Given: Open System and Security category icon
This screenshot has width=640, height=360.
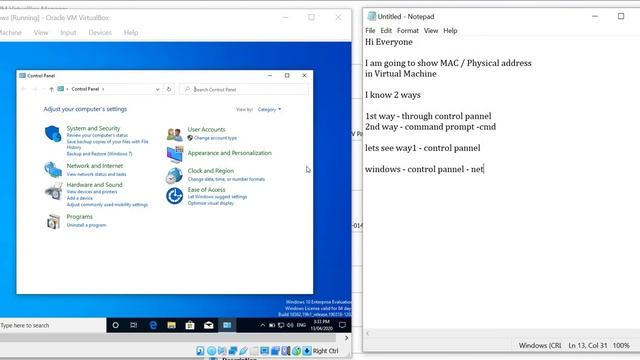Looking at the screenshot, I should pyautogui.click(x=53, y=133).
